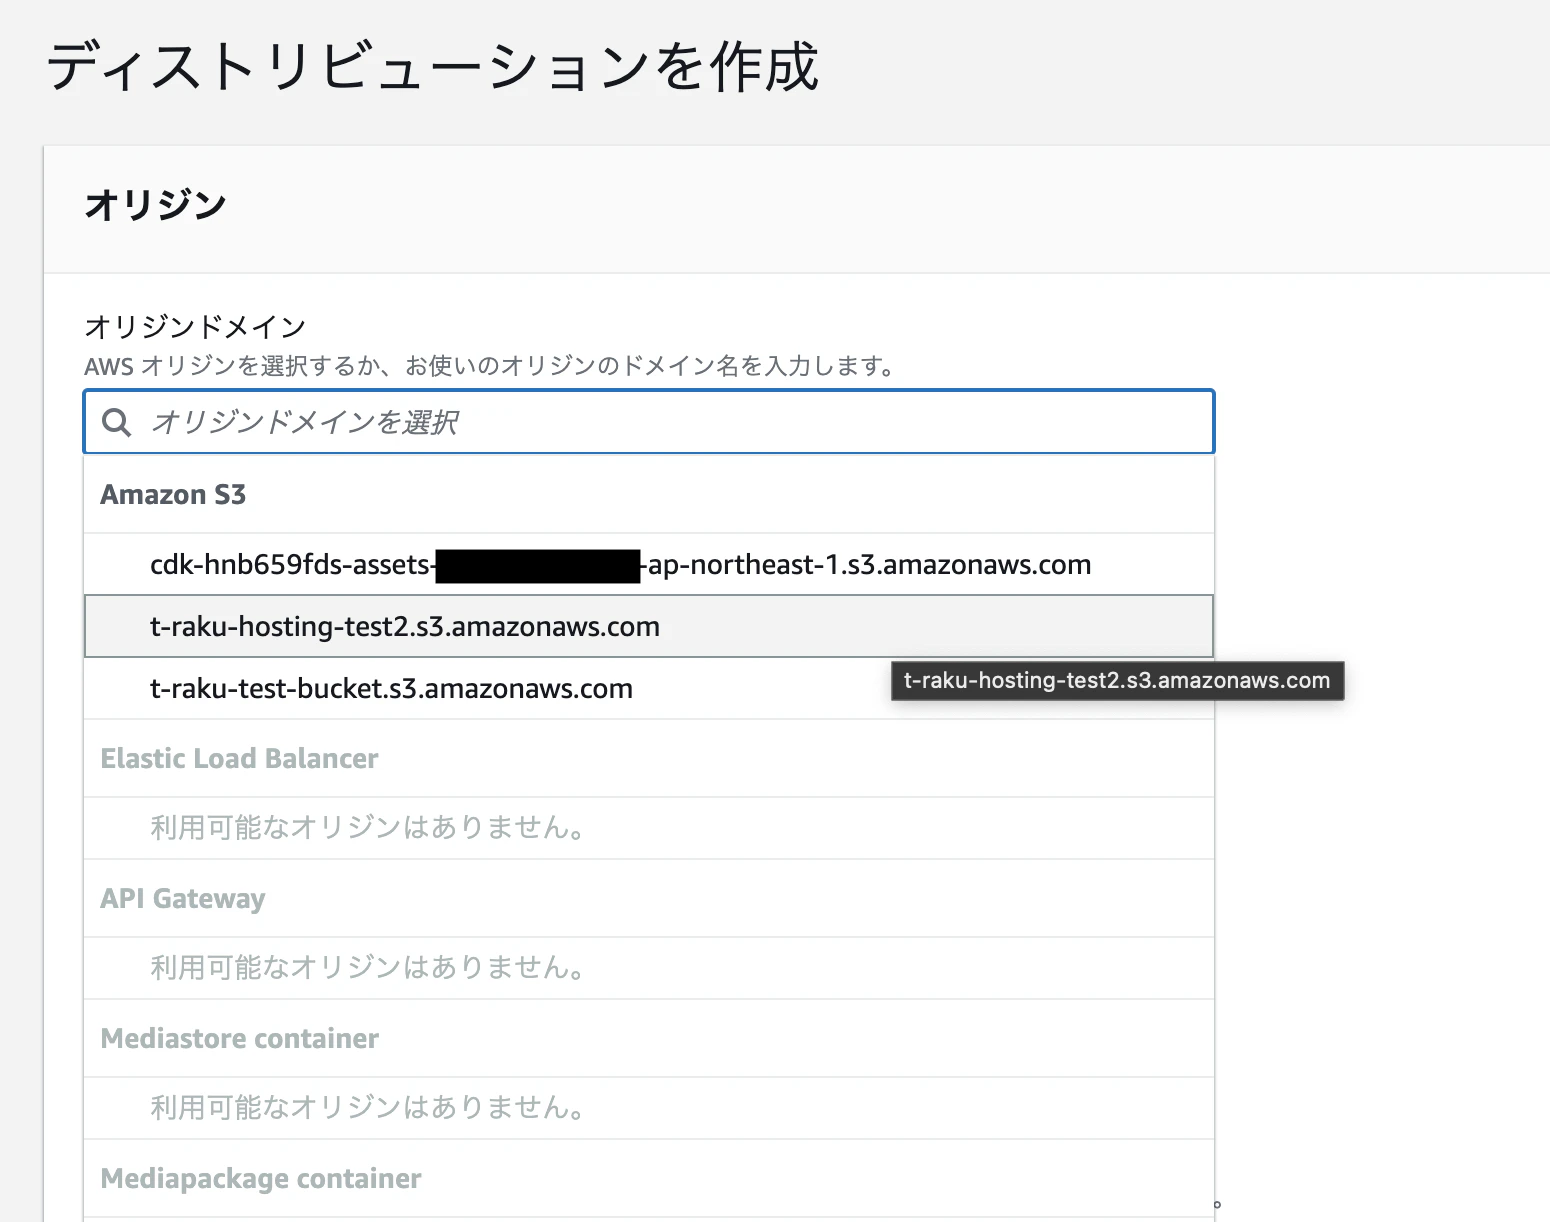Click the Amazon S3 group header
The height and width of the screenshot is (1222, 1550).
pos(173,495)
